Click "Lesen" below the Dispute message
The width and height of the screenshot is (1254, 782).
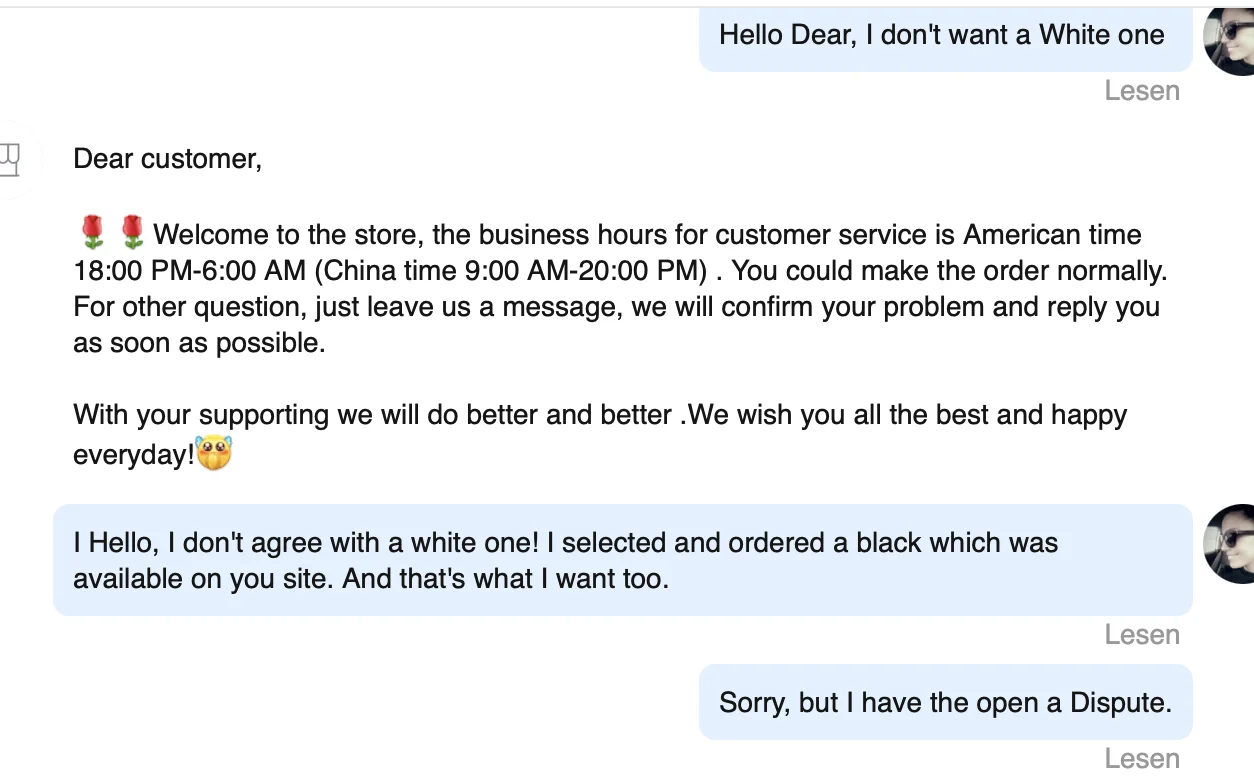pyautogui.click(x=1142, y=759)
